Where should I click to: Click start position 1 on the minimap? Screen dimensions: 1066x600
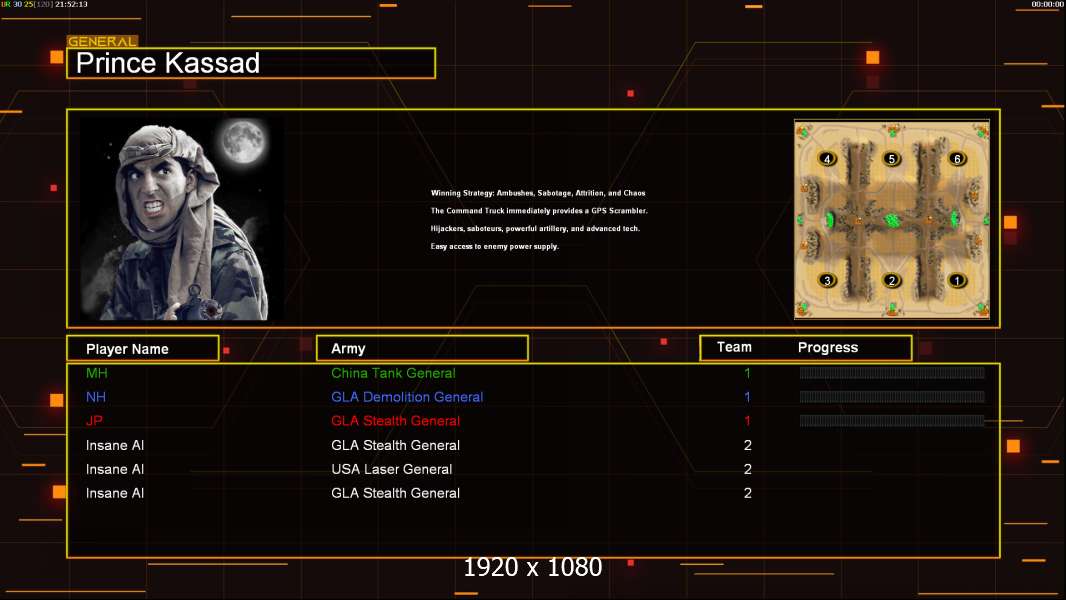(957, 280)
